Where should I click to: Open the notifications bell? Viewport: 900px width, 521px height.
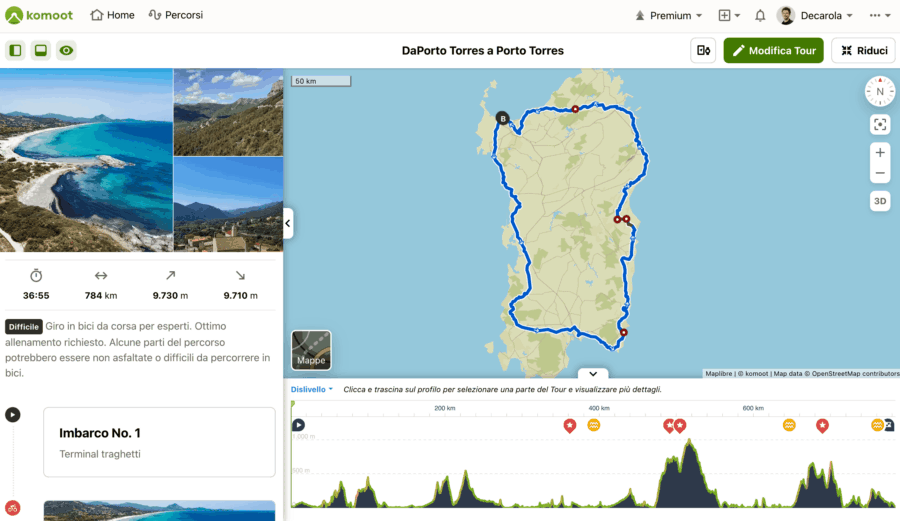click(x=760, y=16)
